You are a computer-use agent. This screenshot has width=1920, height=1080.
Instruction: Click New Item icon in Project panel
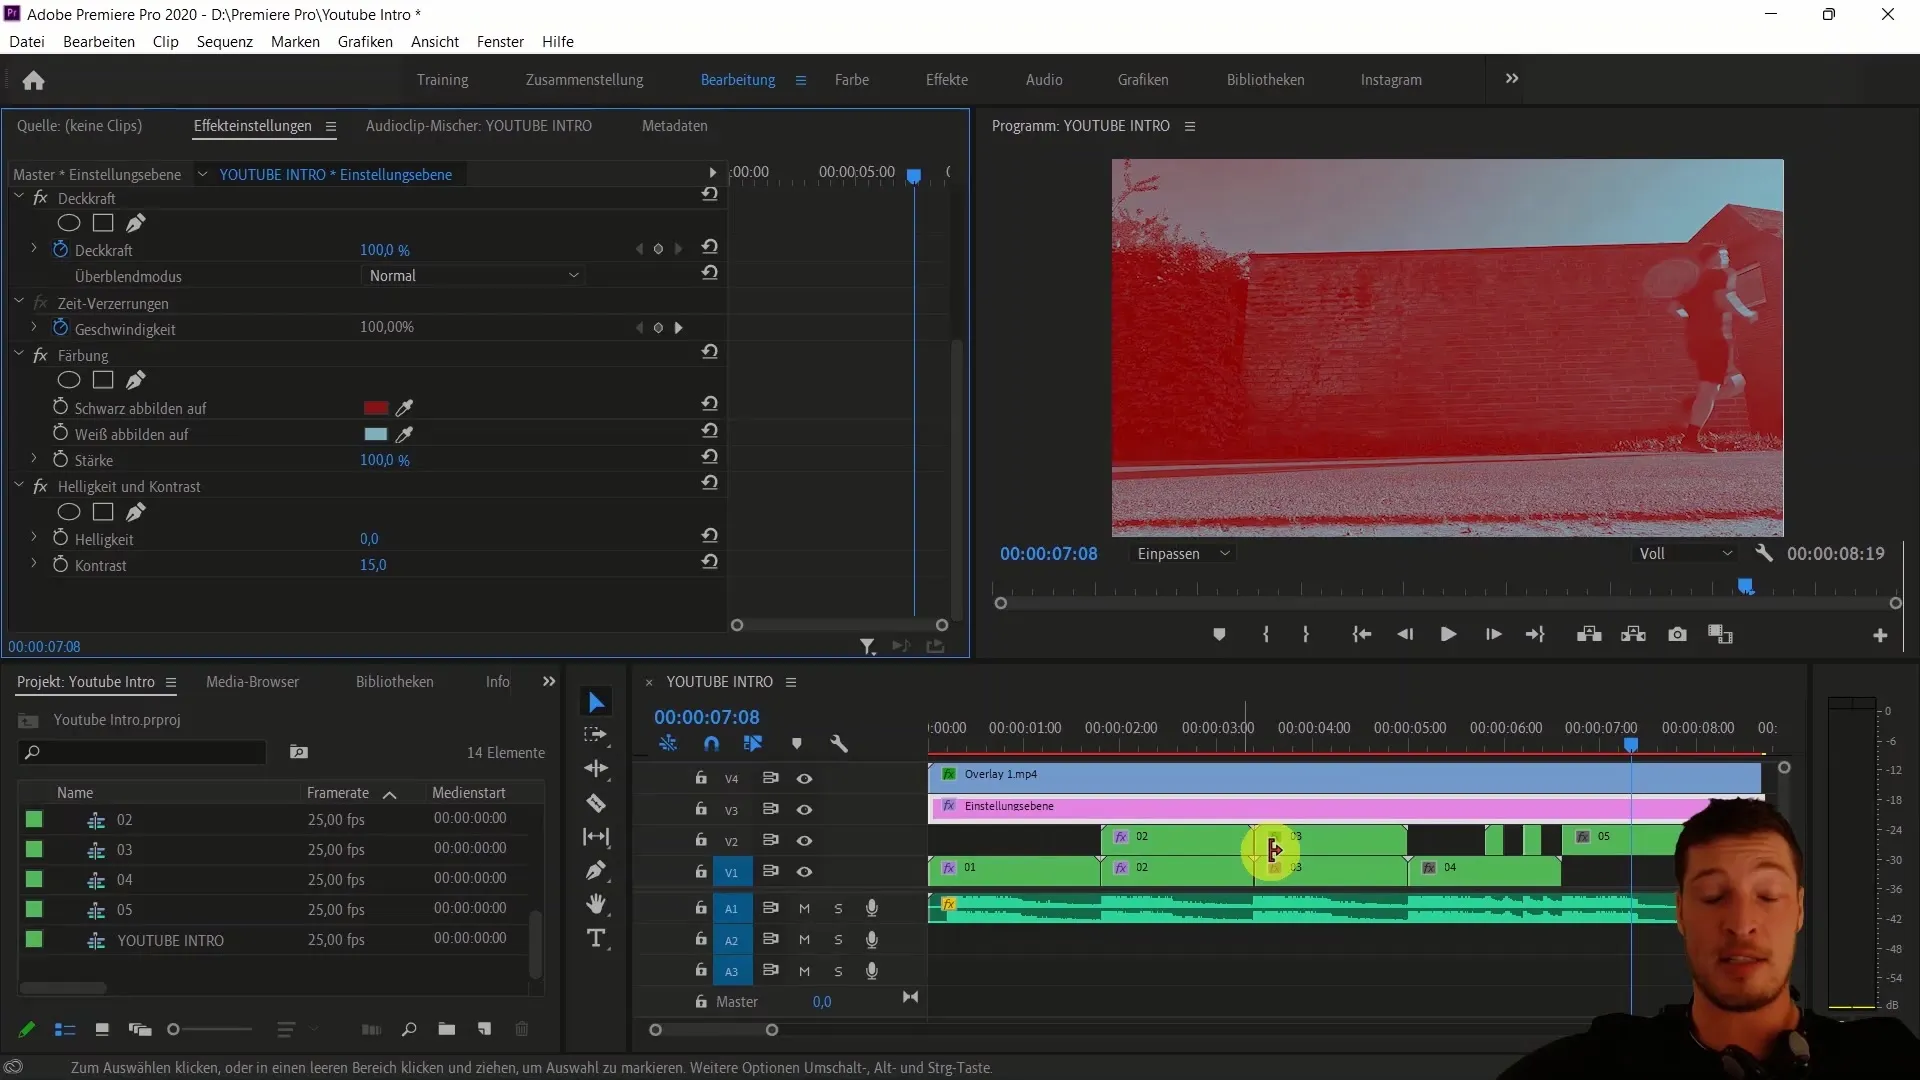click(x=485, y=1029)
